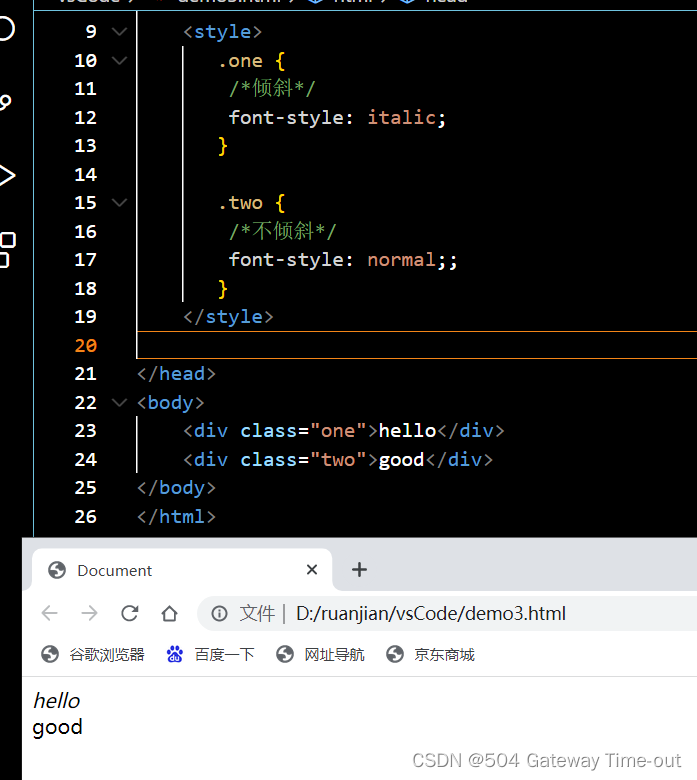The width and height of the screenshot is (697, 780).
Task: Open the Source Control activity bar icon
Action: click(5, 102)
